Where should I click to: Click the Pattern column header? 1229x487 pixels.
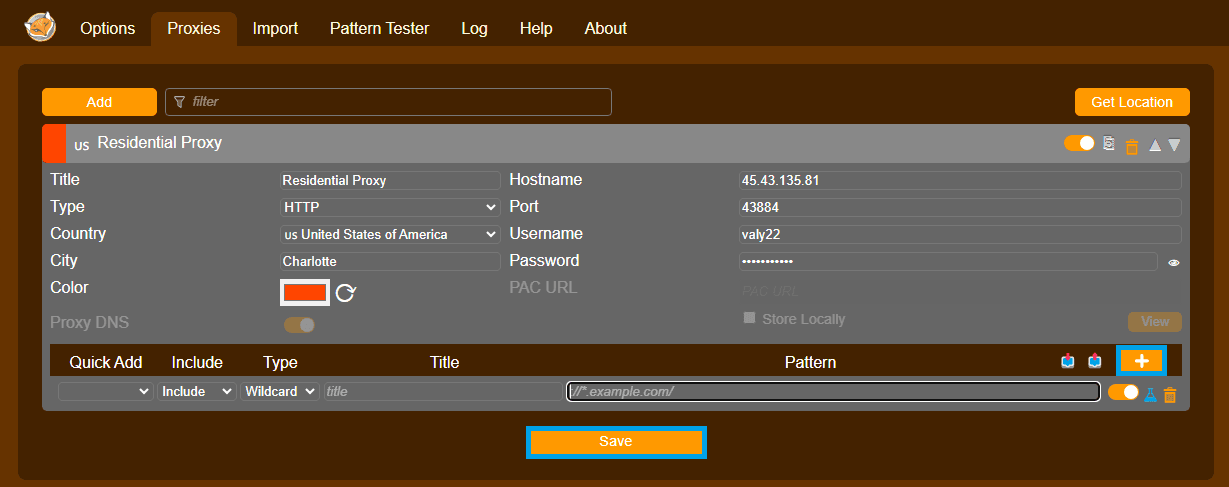(810, 362)
